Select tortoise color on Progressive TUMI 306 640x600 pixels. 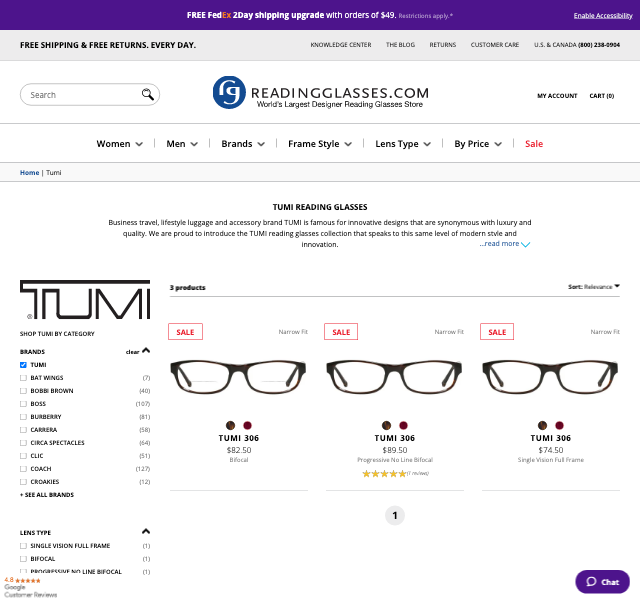pyautogui.click(x=387, y=425)
